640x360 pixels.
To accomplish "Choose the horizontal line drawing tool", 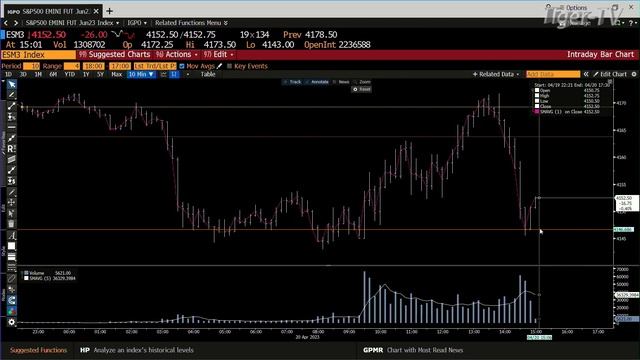I will pos(11,127).
